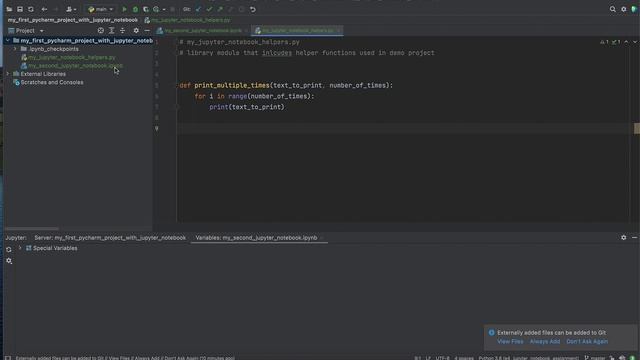This screenshot has width=640, height=360.
Task: Click 'Always Add' in Git notification
Action: [x=545, y=341]
